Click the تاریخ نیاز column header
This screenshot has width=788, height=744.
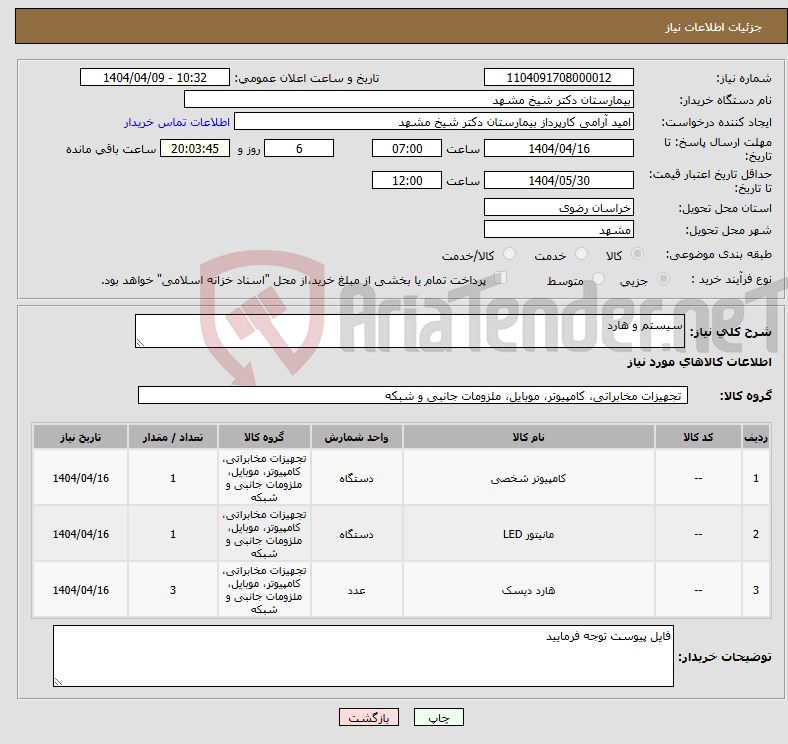(x=80, y=437)
